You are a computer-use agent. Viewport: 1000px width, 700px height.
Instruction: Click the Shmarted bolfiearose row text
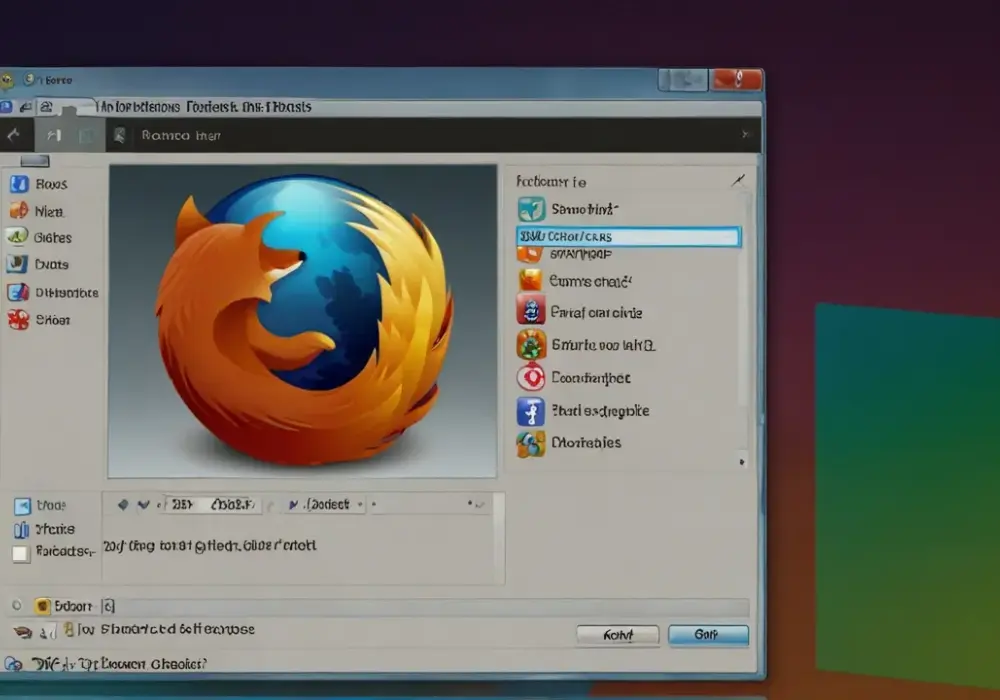(177, 629)
